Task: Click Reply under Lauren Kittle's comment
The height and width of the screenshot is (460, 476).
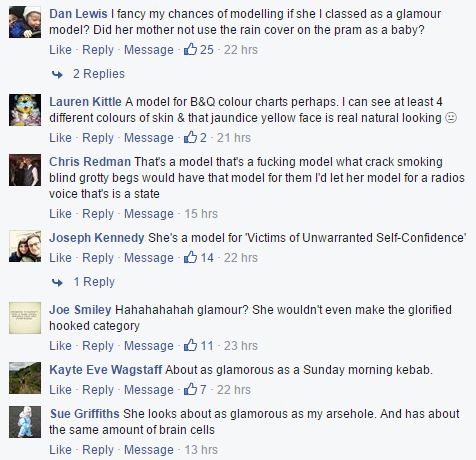Action: click(98, 138)
